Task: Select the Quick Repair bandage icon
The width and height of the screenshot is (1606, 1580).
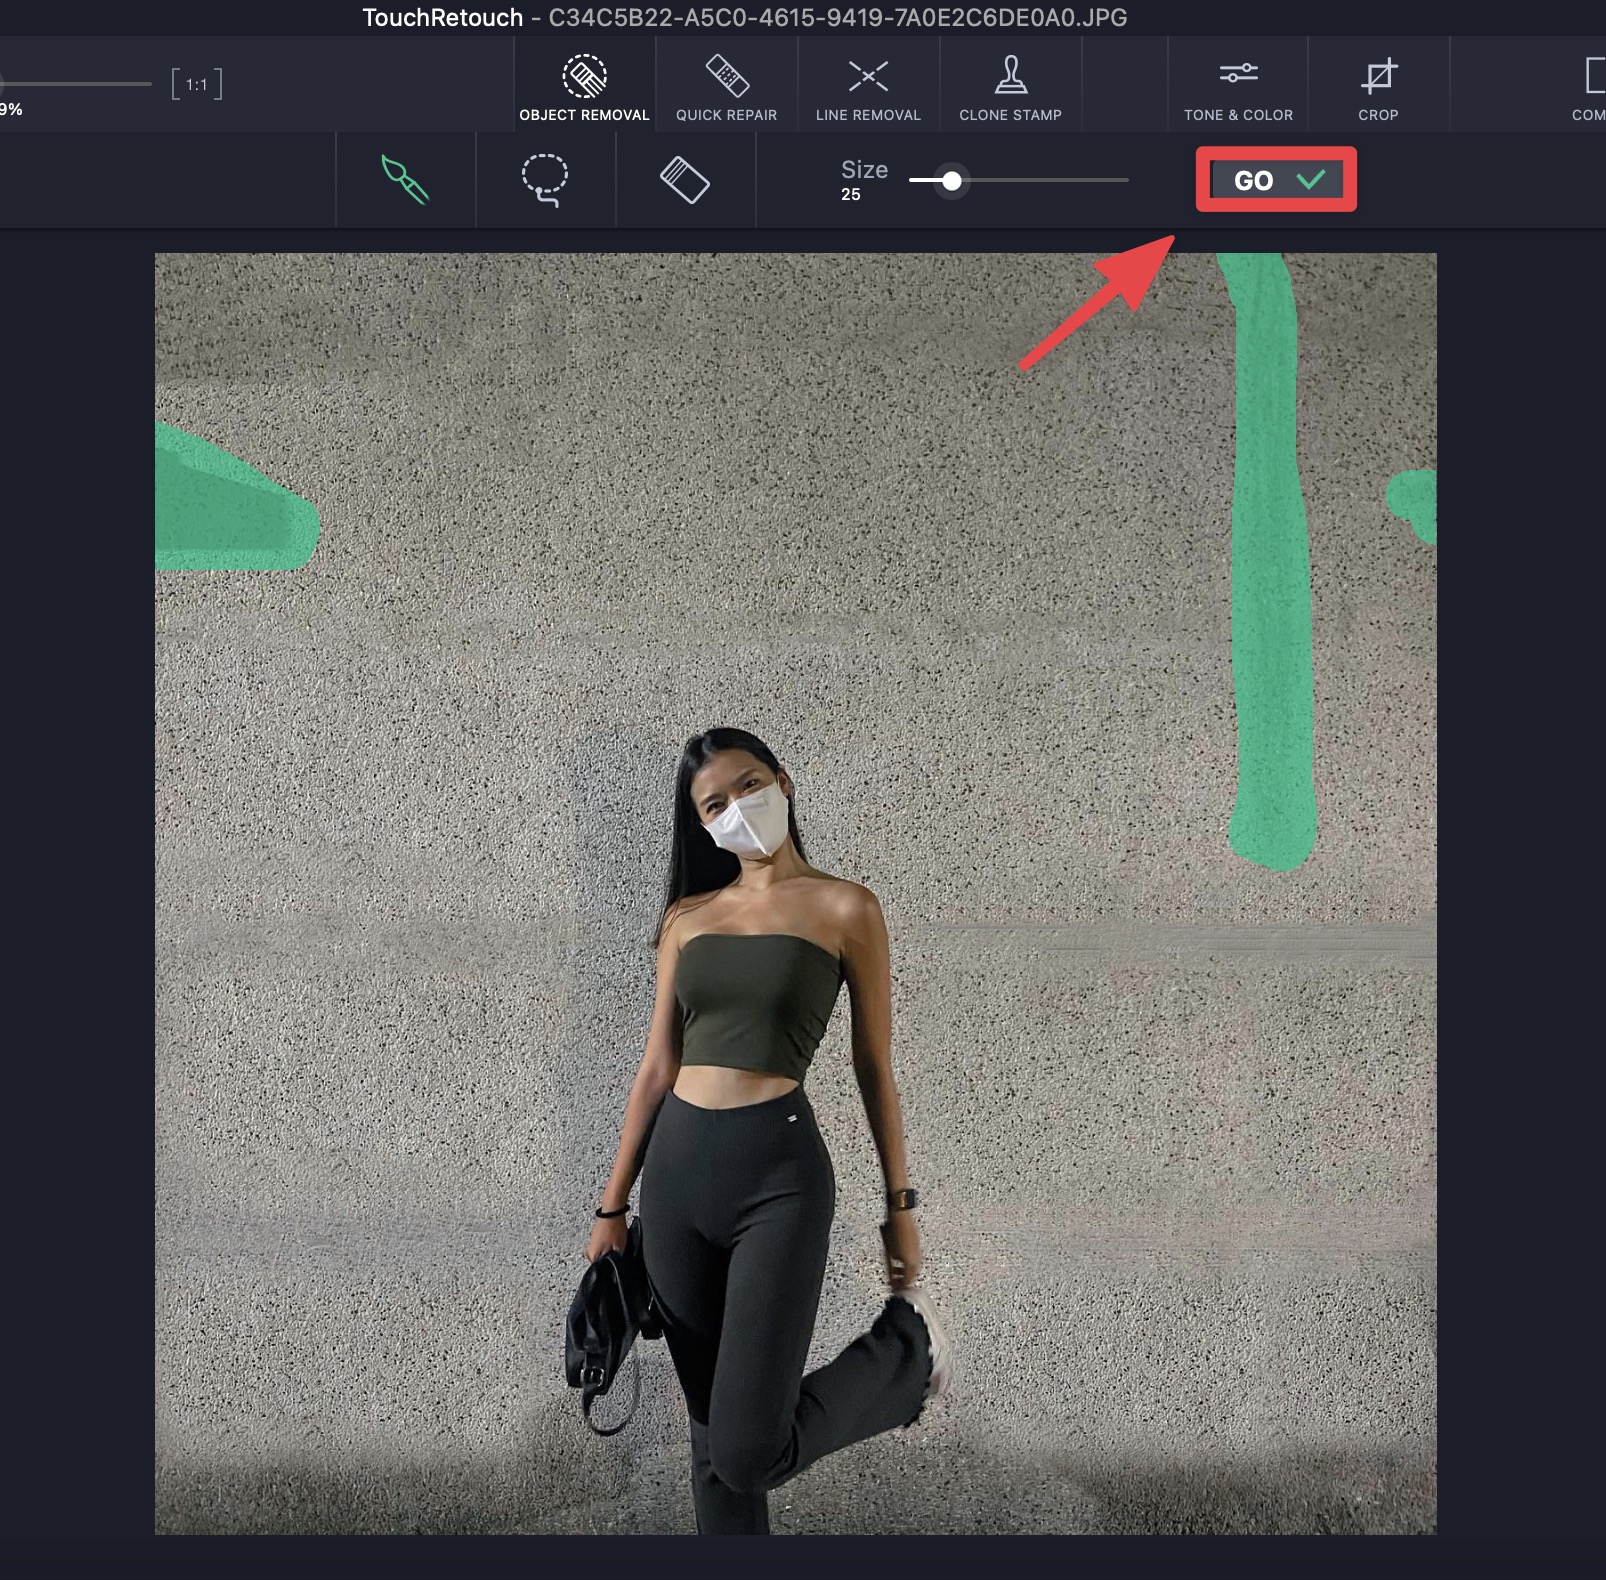Action: [727, 76]
